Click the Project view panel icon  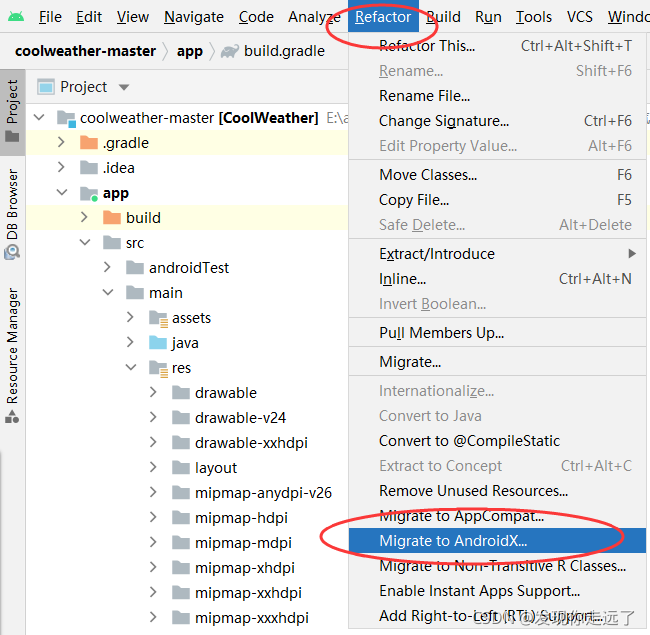(x=46, y=87)
